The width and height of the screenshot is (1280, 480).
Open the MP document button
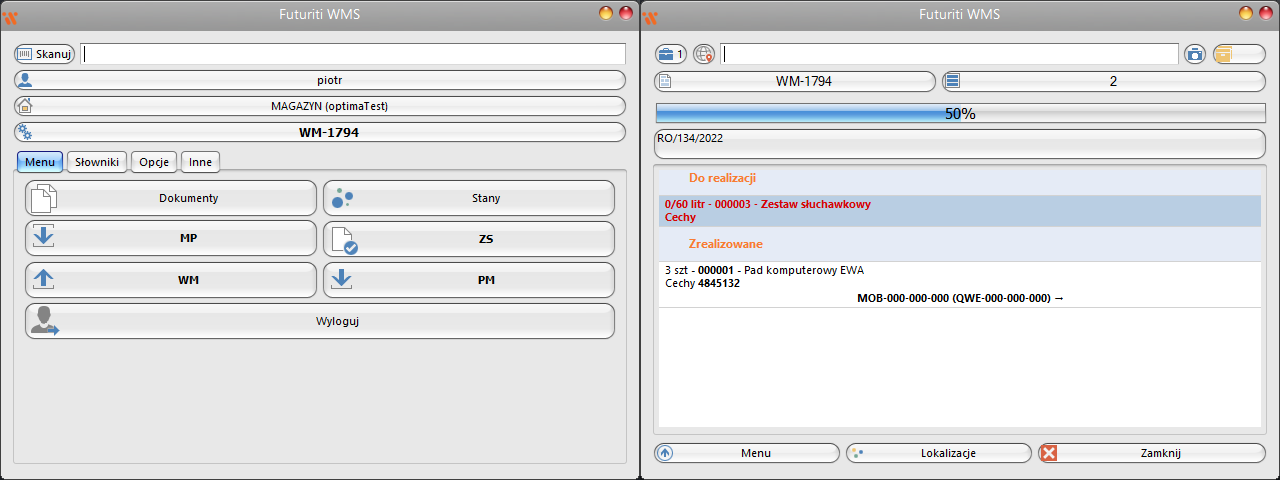(170, 239)
